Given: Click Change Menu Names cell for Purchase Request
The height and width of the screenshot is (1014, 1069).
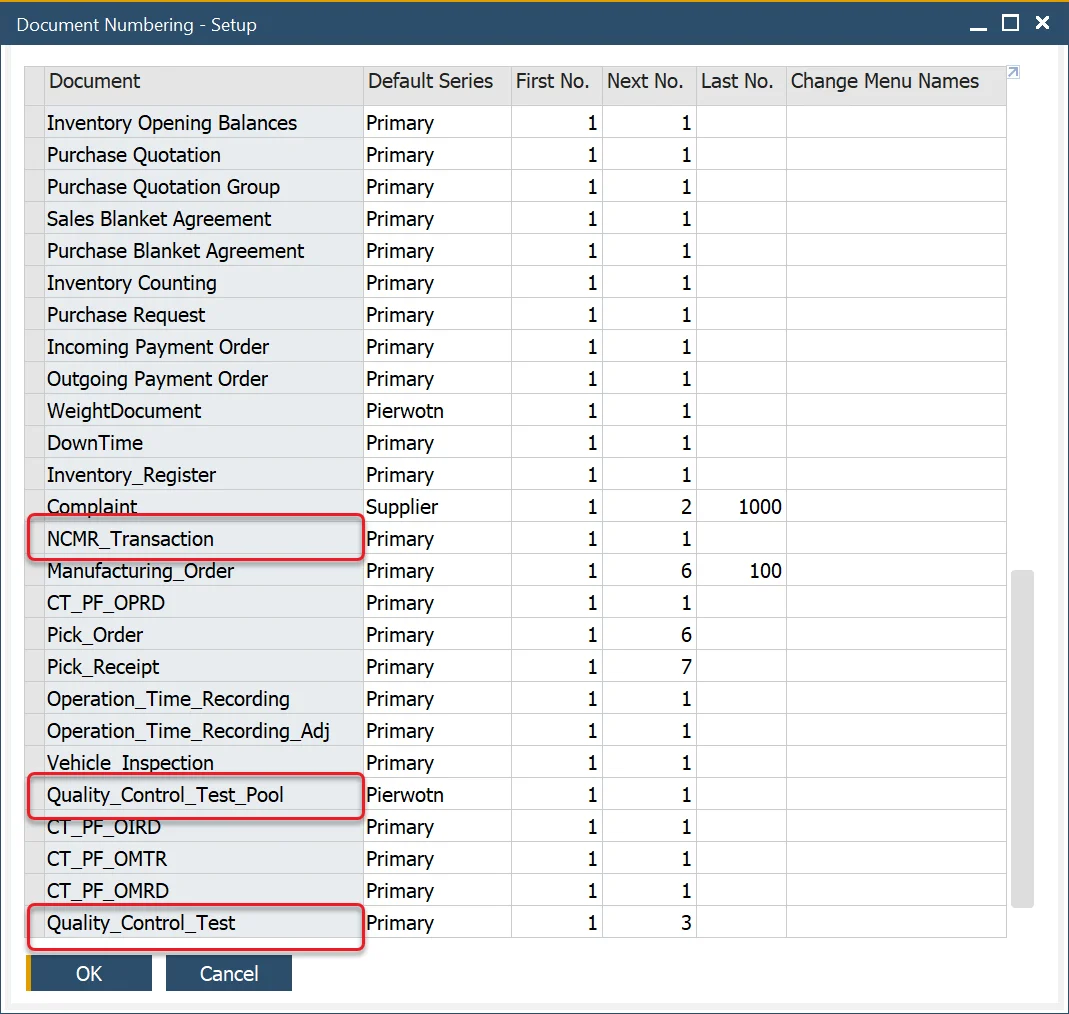Looking at the screenshot, I should point(895,315).
